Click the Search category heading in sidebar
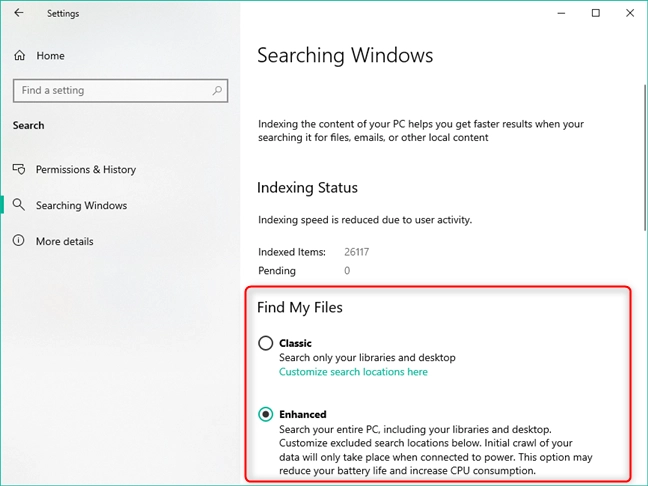The image size is (648, 486). [x=29, y=125]
